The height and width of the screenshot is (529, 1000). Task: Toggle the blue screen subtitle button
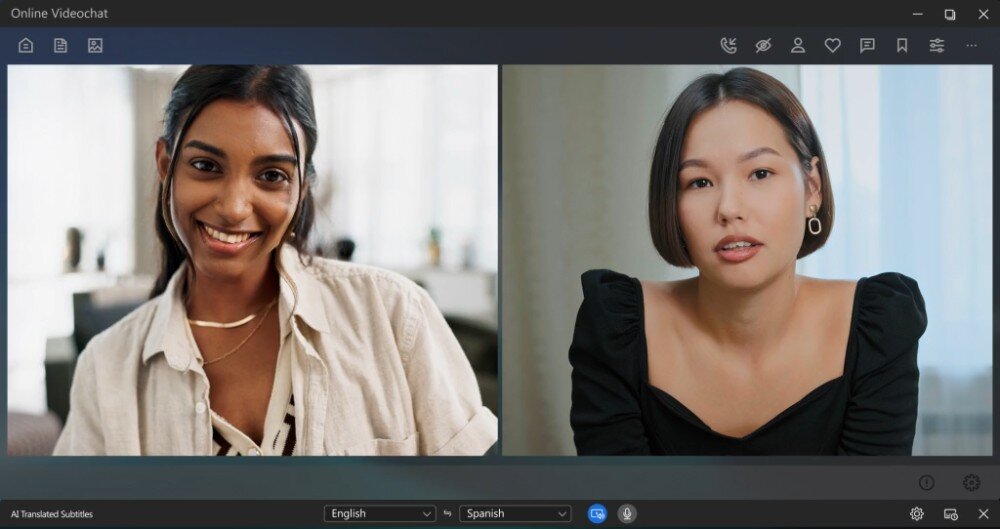pos(597,513)
